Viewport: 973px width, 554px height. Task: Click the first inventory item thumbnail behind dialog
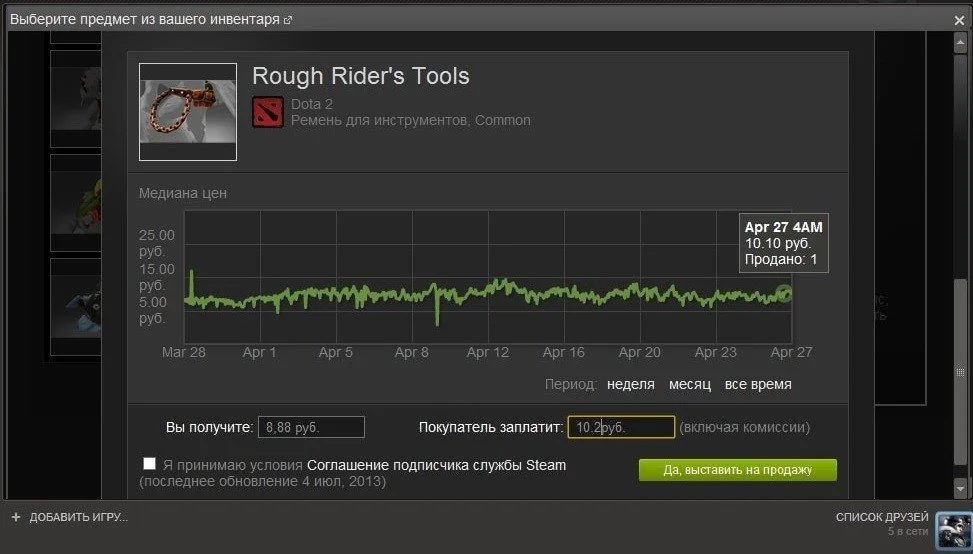76,98
